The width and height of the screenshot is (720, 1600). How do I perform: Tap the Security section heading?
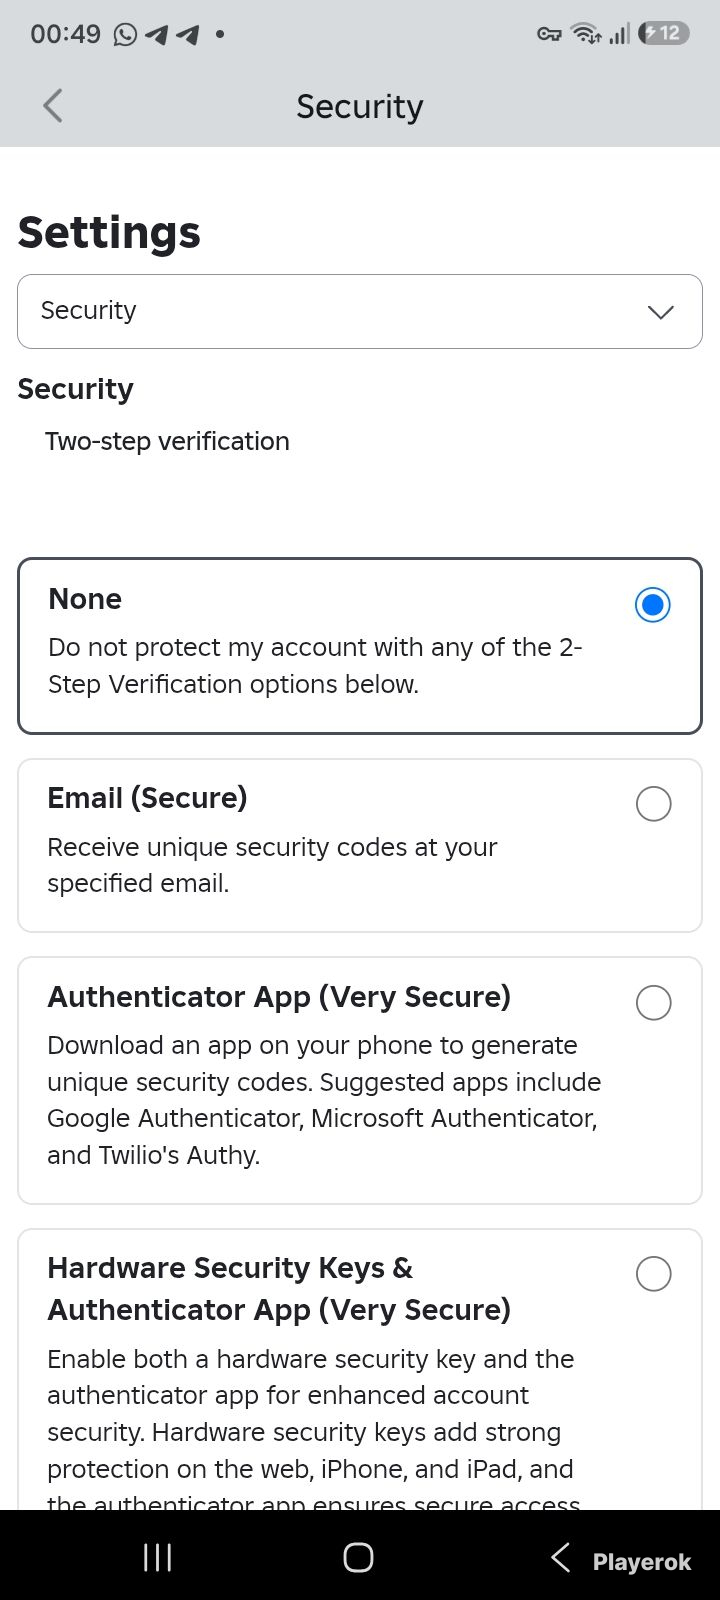pyautogui.click(x=75, y=389)
